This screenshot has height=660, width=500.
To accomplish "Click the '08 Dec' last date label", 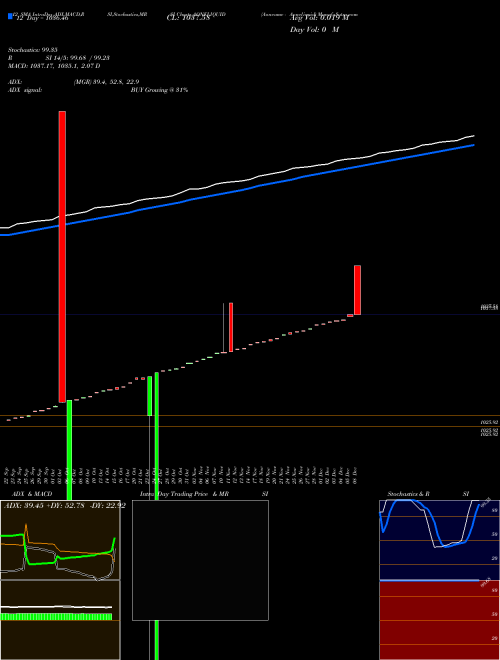I will [x=354, y=476].
